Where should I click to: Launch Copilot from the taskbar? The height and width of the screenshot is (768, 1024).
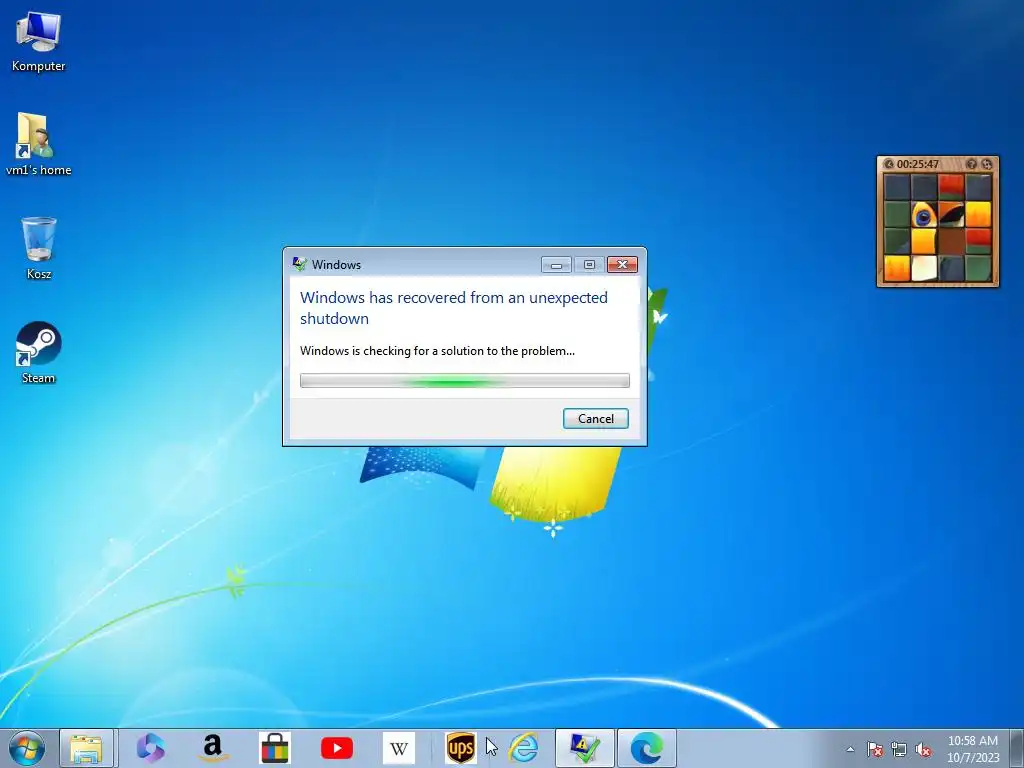pos(150,748)
